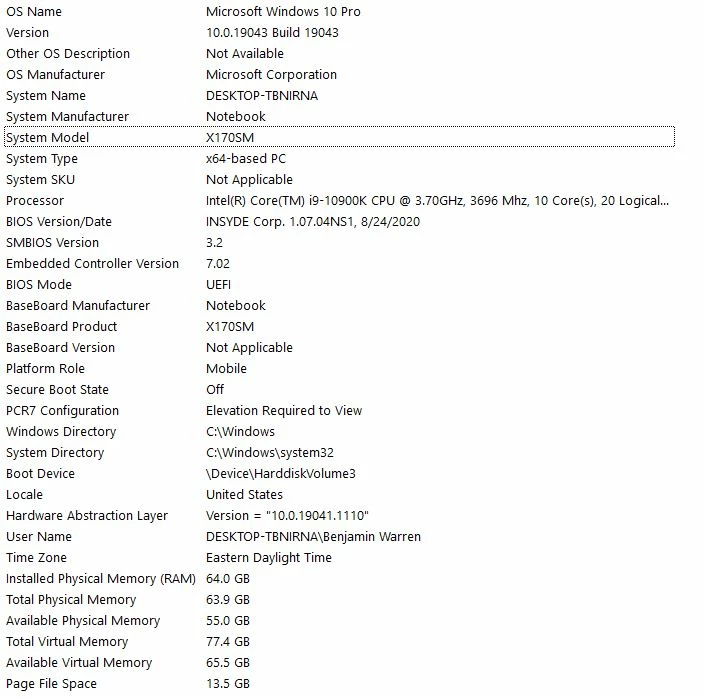
Task: Click the 'United States' locale value
Action: 244,495
